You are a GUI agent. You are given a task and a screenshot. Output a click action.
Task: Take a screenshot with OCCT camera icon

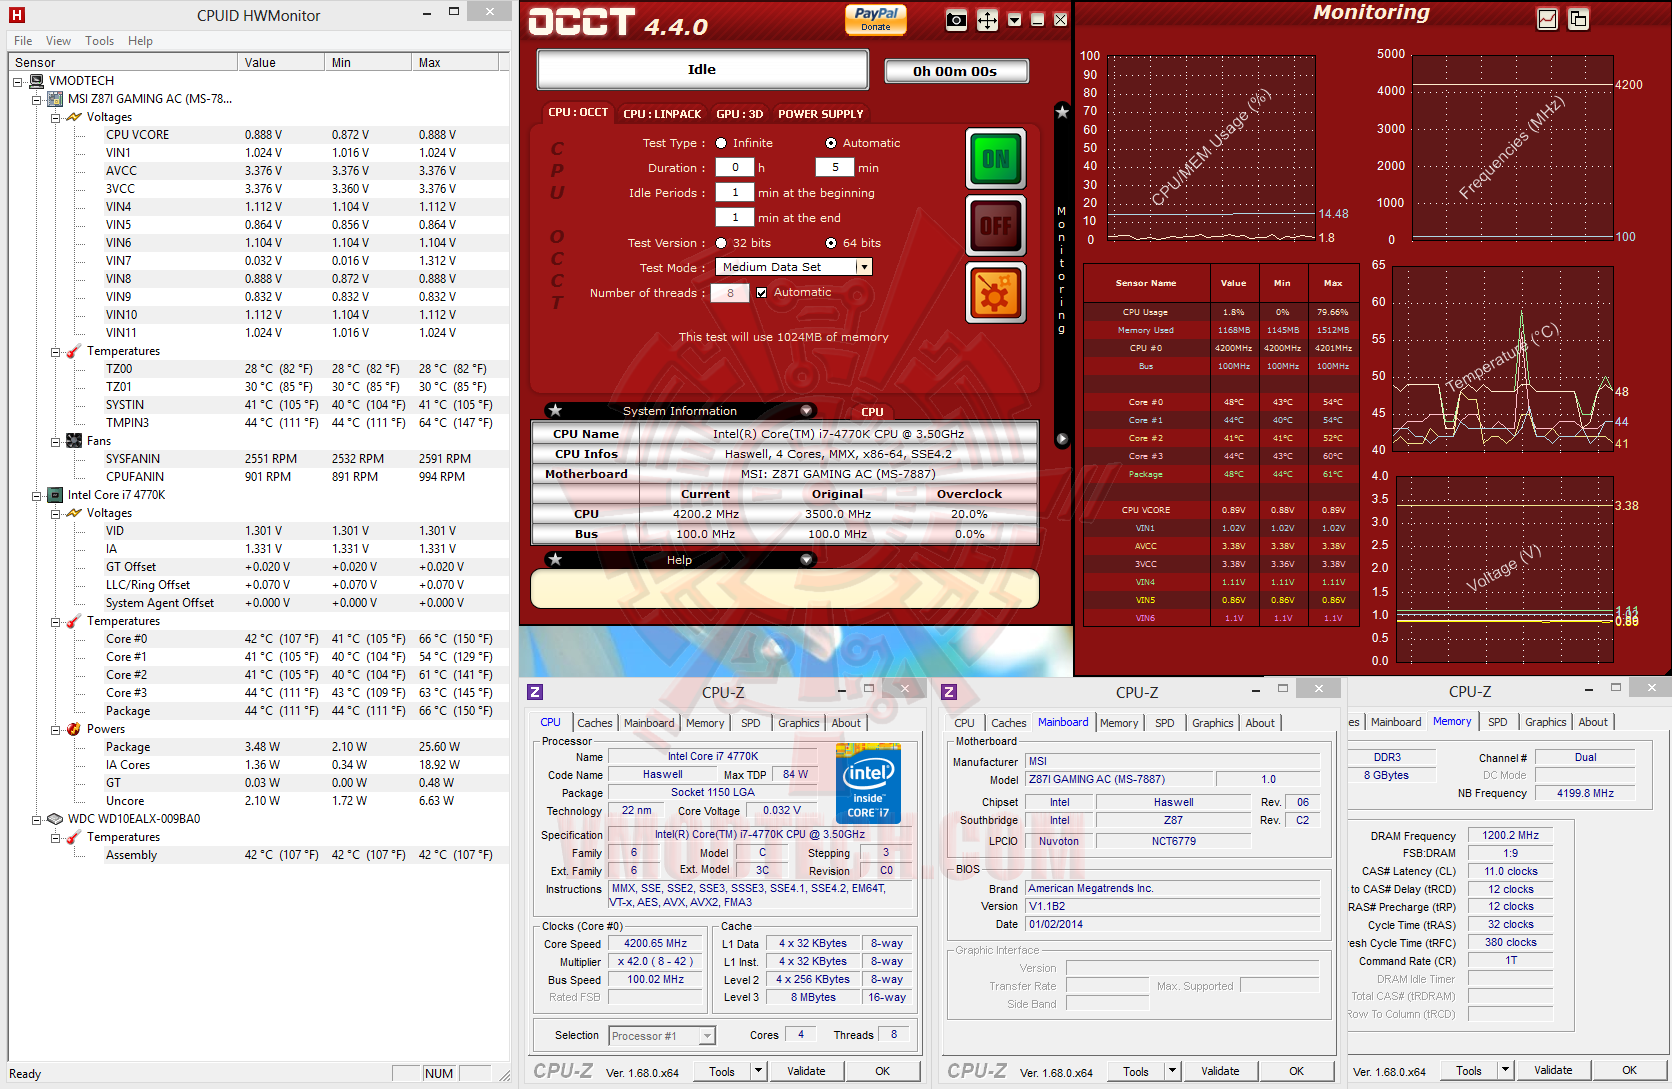click(956, 21)
